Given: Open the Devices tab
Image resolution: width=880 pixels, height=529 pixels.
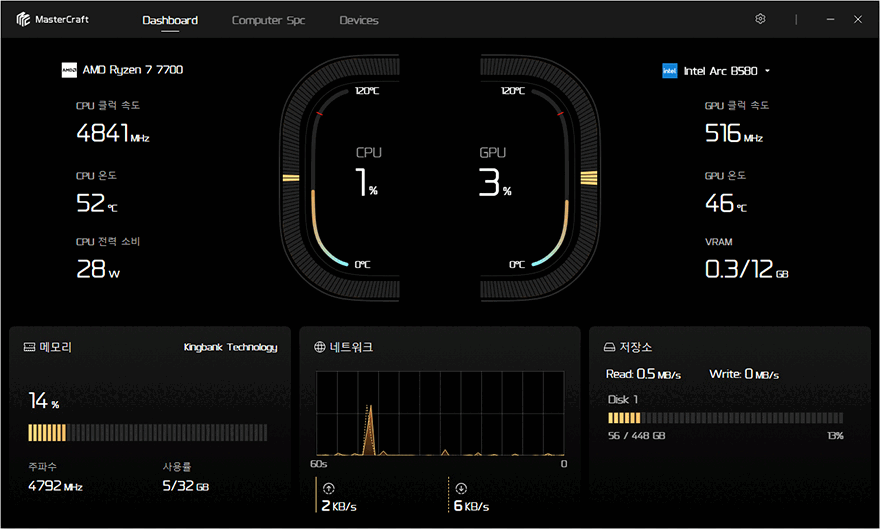Looking at the screenshot, I should point(359,20).
